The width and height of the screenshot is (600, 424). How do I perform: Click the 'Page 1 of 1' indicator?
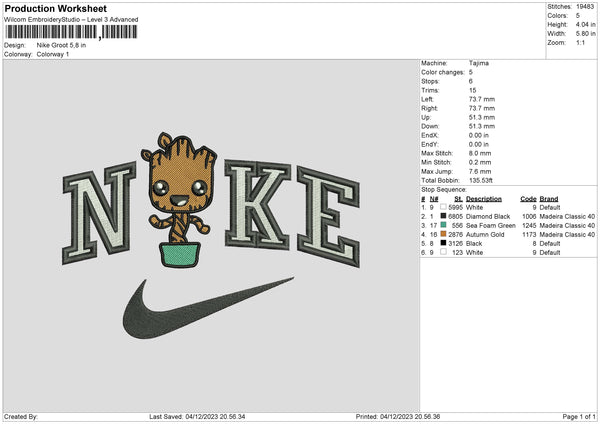coord(579,416)
